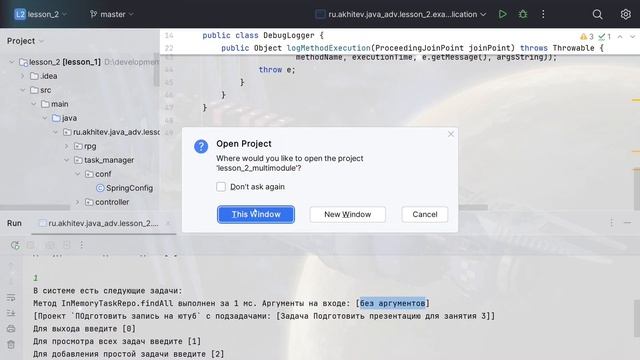Collapse the task_manager package
This screenshot has height=360, width=640.
(x=67, y=160)
